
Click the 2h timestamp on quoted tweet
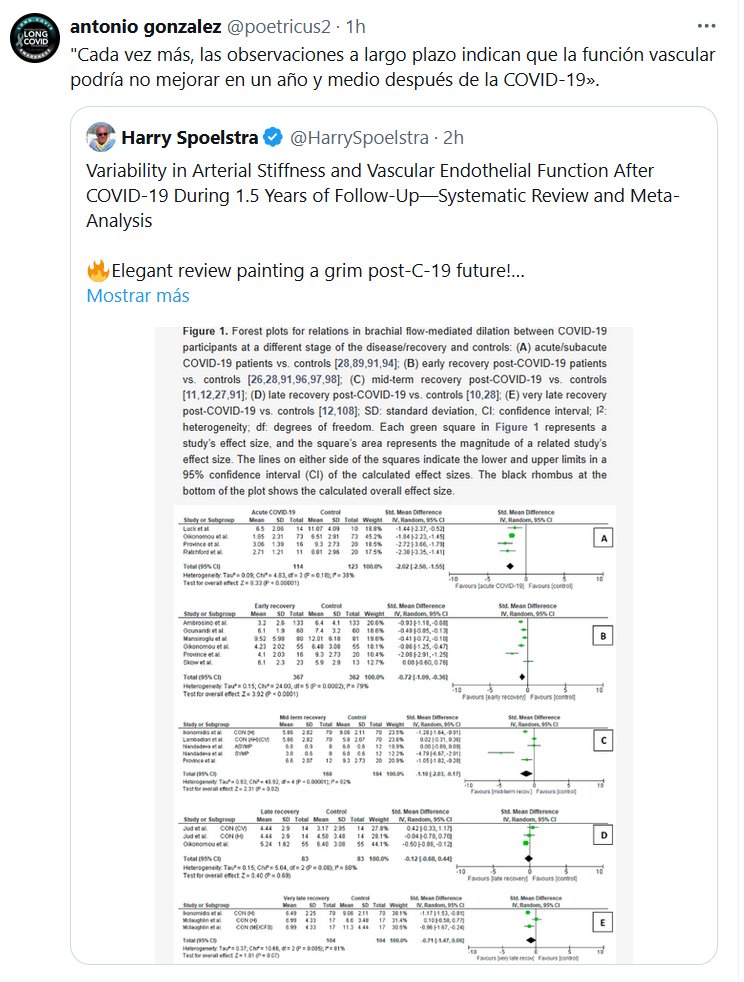(x=453, y=137)
